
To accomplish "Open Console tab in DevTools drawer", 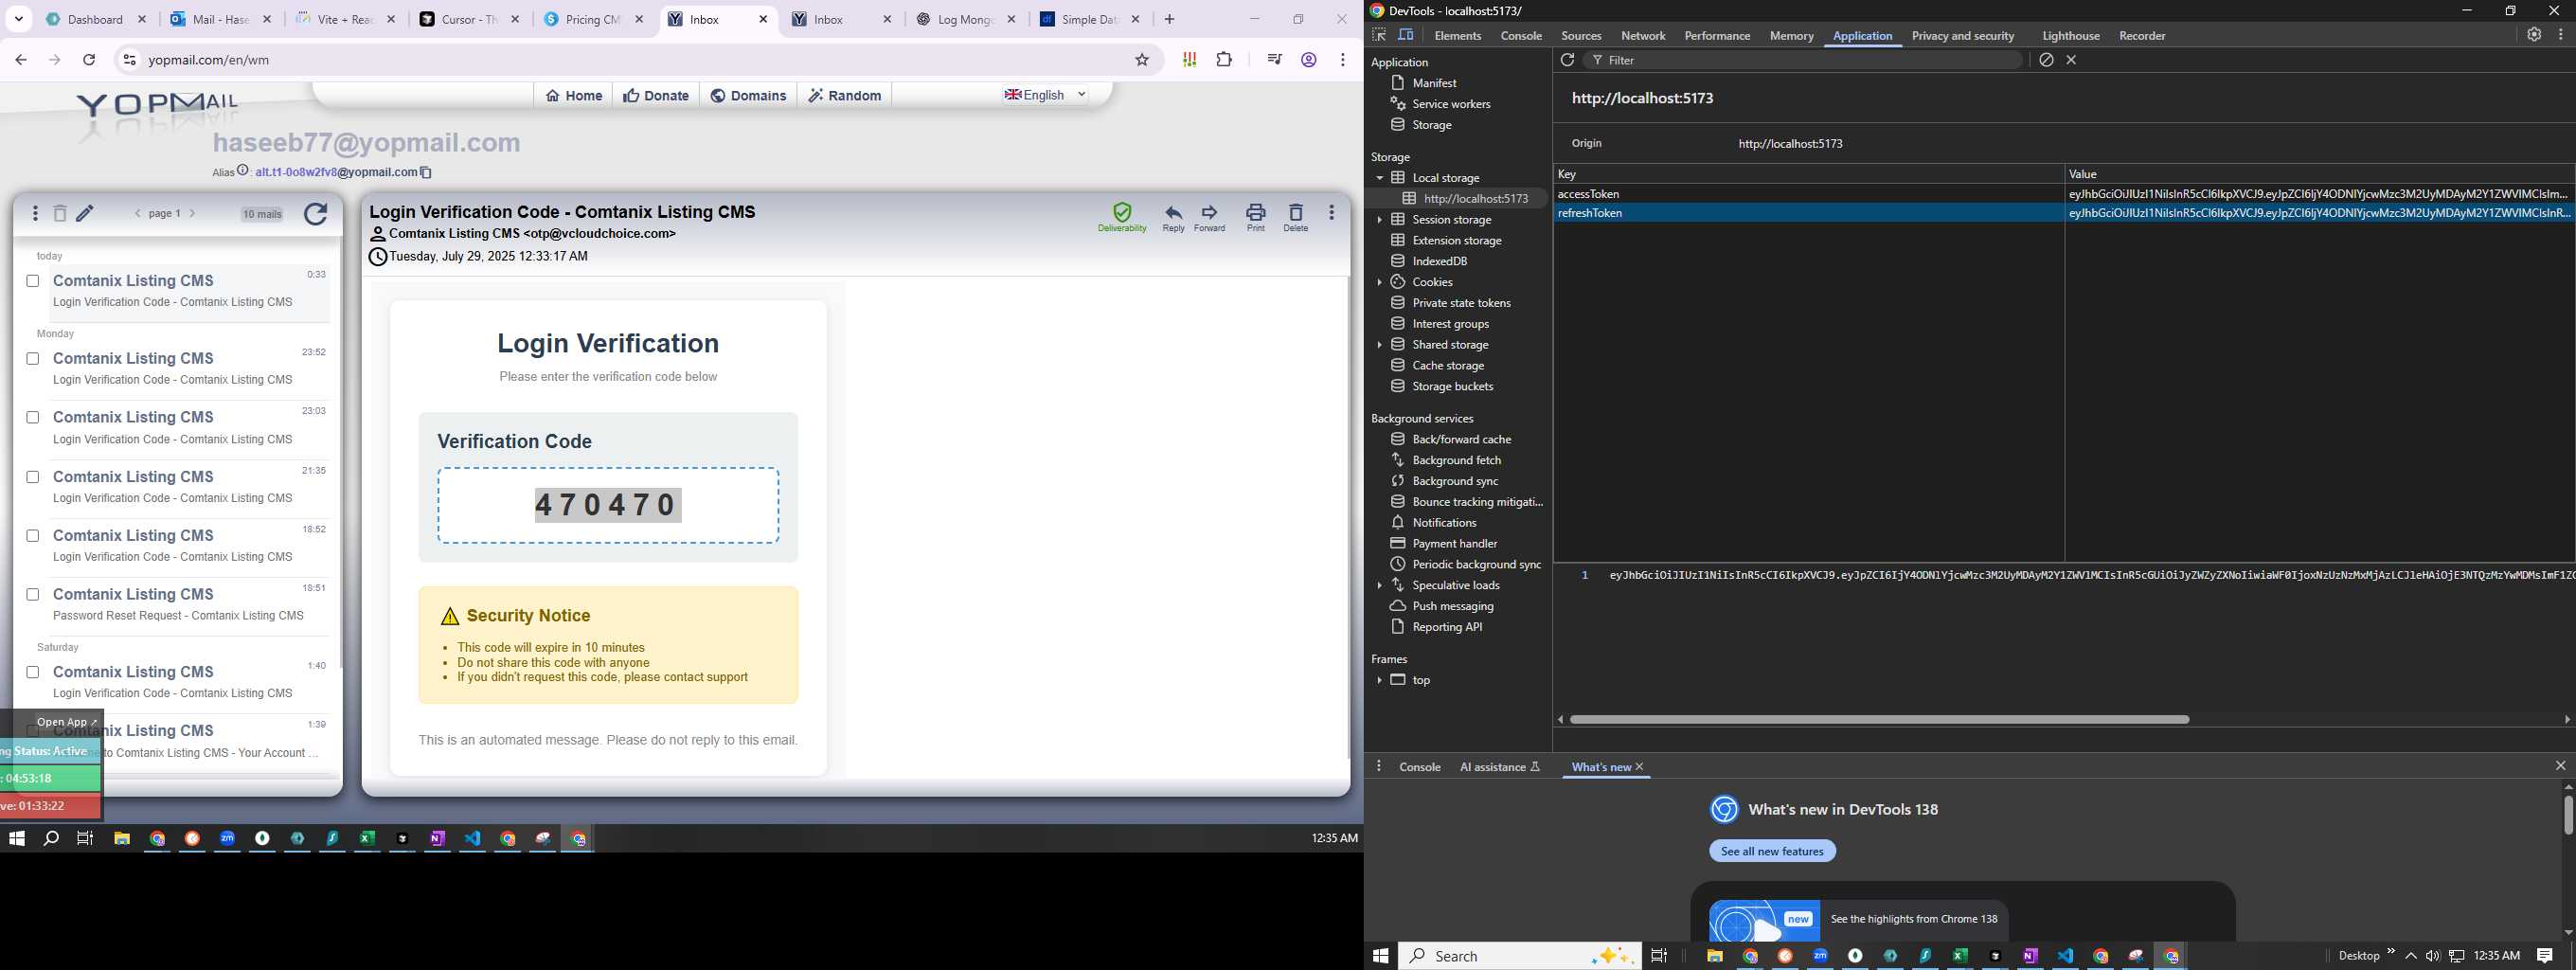I will (x=1419, y=767).
